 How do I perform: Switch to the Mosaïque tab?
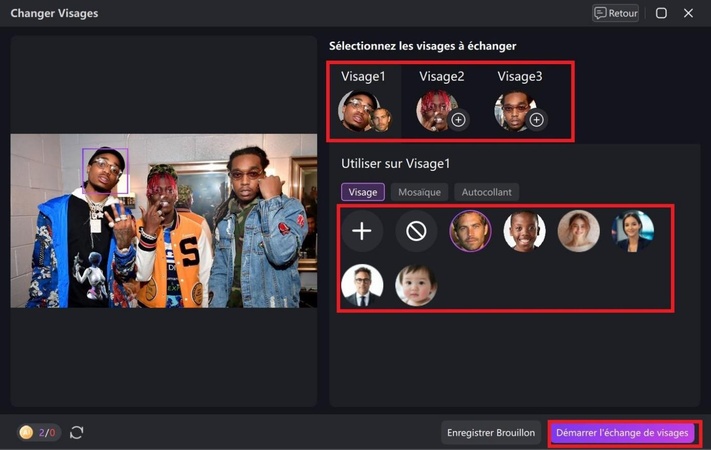[x=419, y=192]
